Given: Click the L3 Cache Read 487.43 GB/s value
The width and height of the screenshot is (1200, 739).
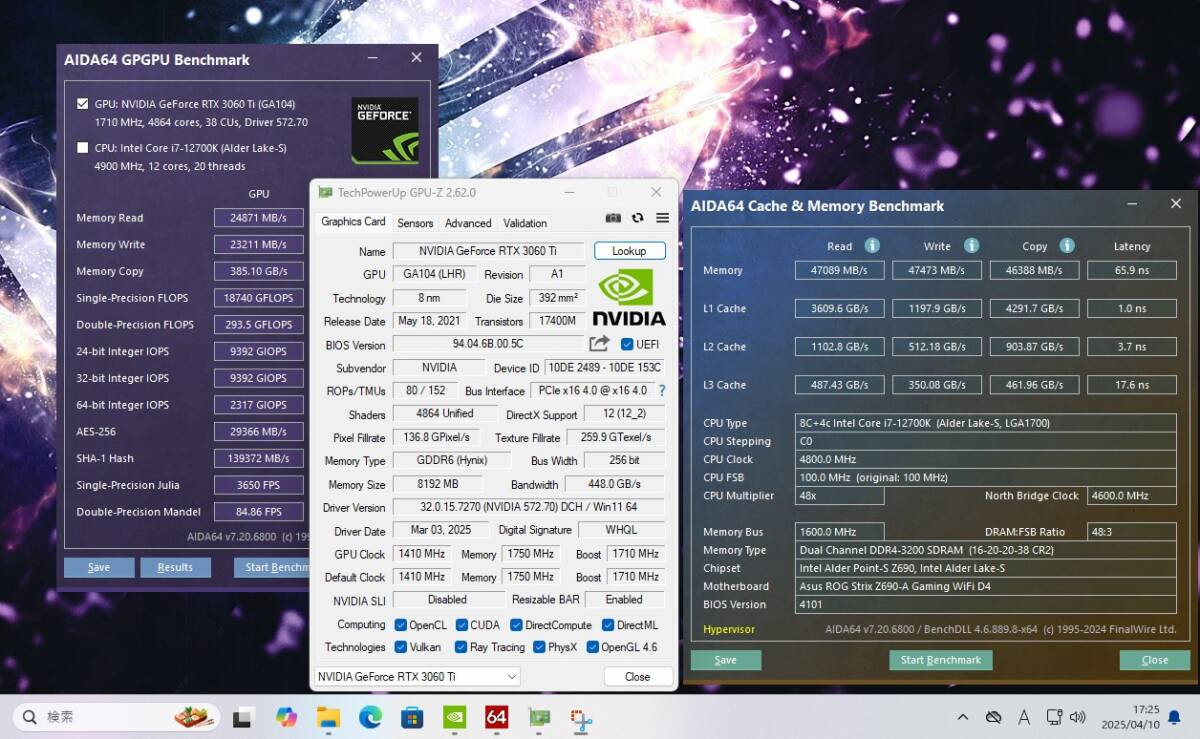Looking at the screenshot, I should click(839, 384).
